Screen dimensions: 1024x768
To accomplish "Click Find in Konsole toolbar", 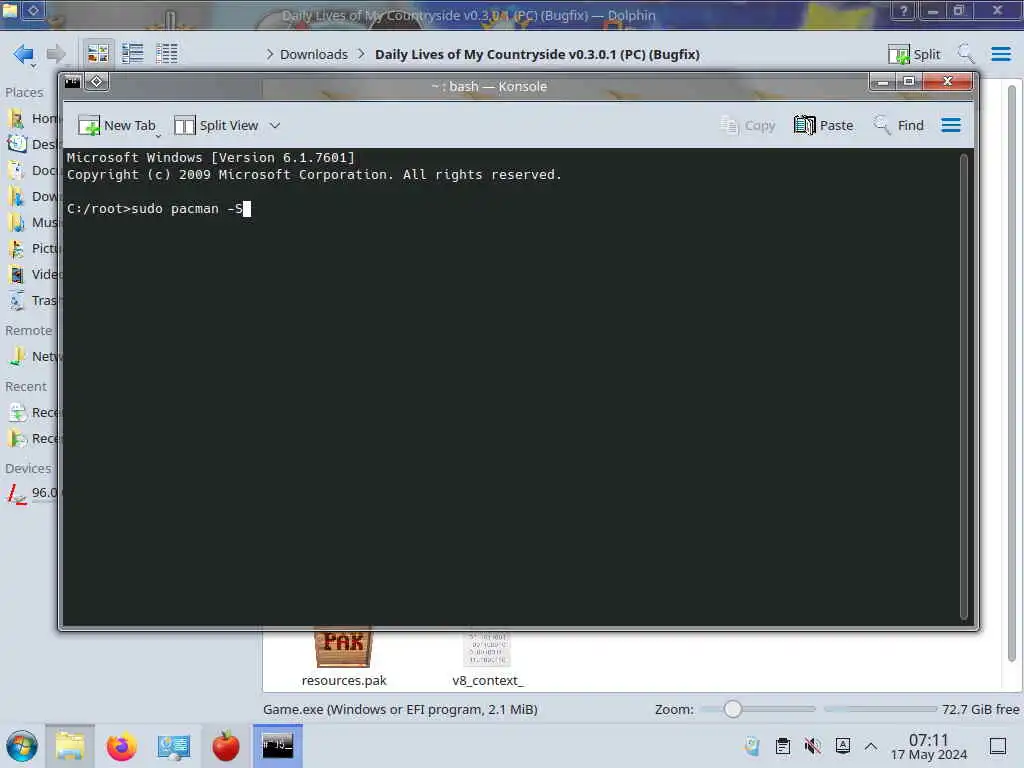I will [899, 125].
